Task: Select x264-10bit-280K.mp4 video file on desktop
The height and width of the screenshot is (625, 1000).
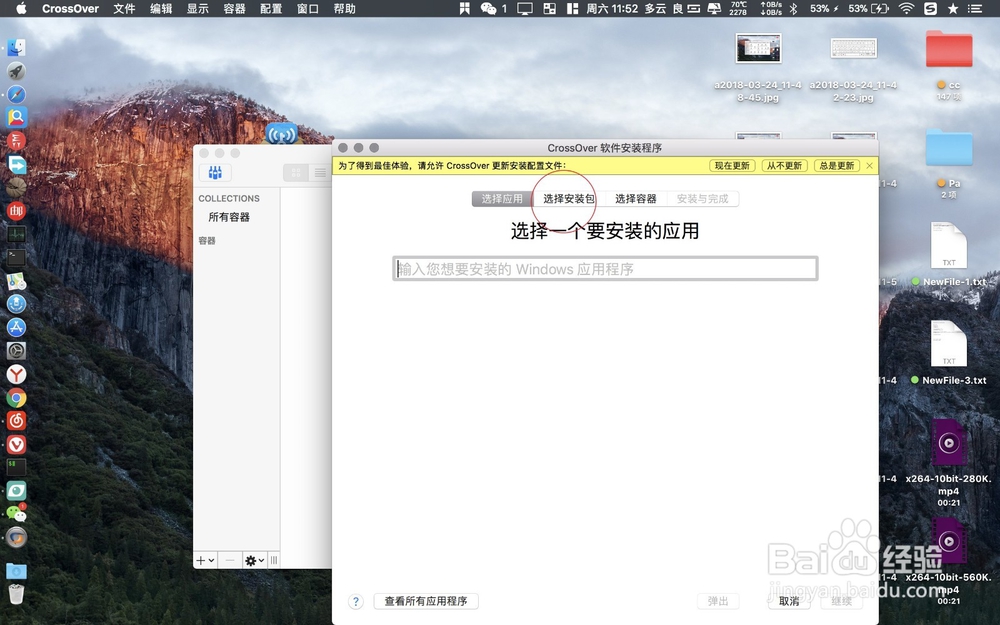Action: [x=949, y=443]
